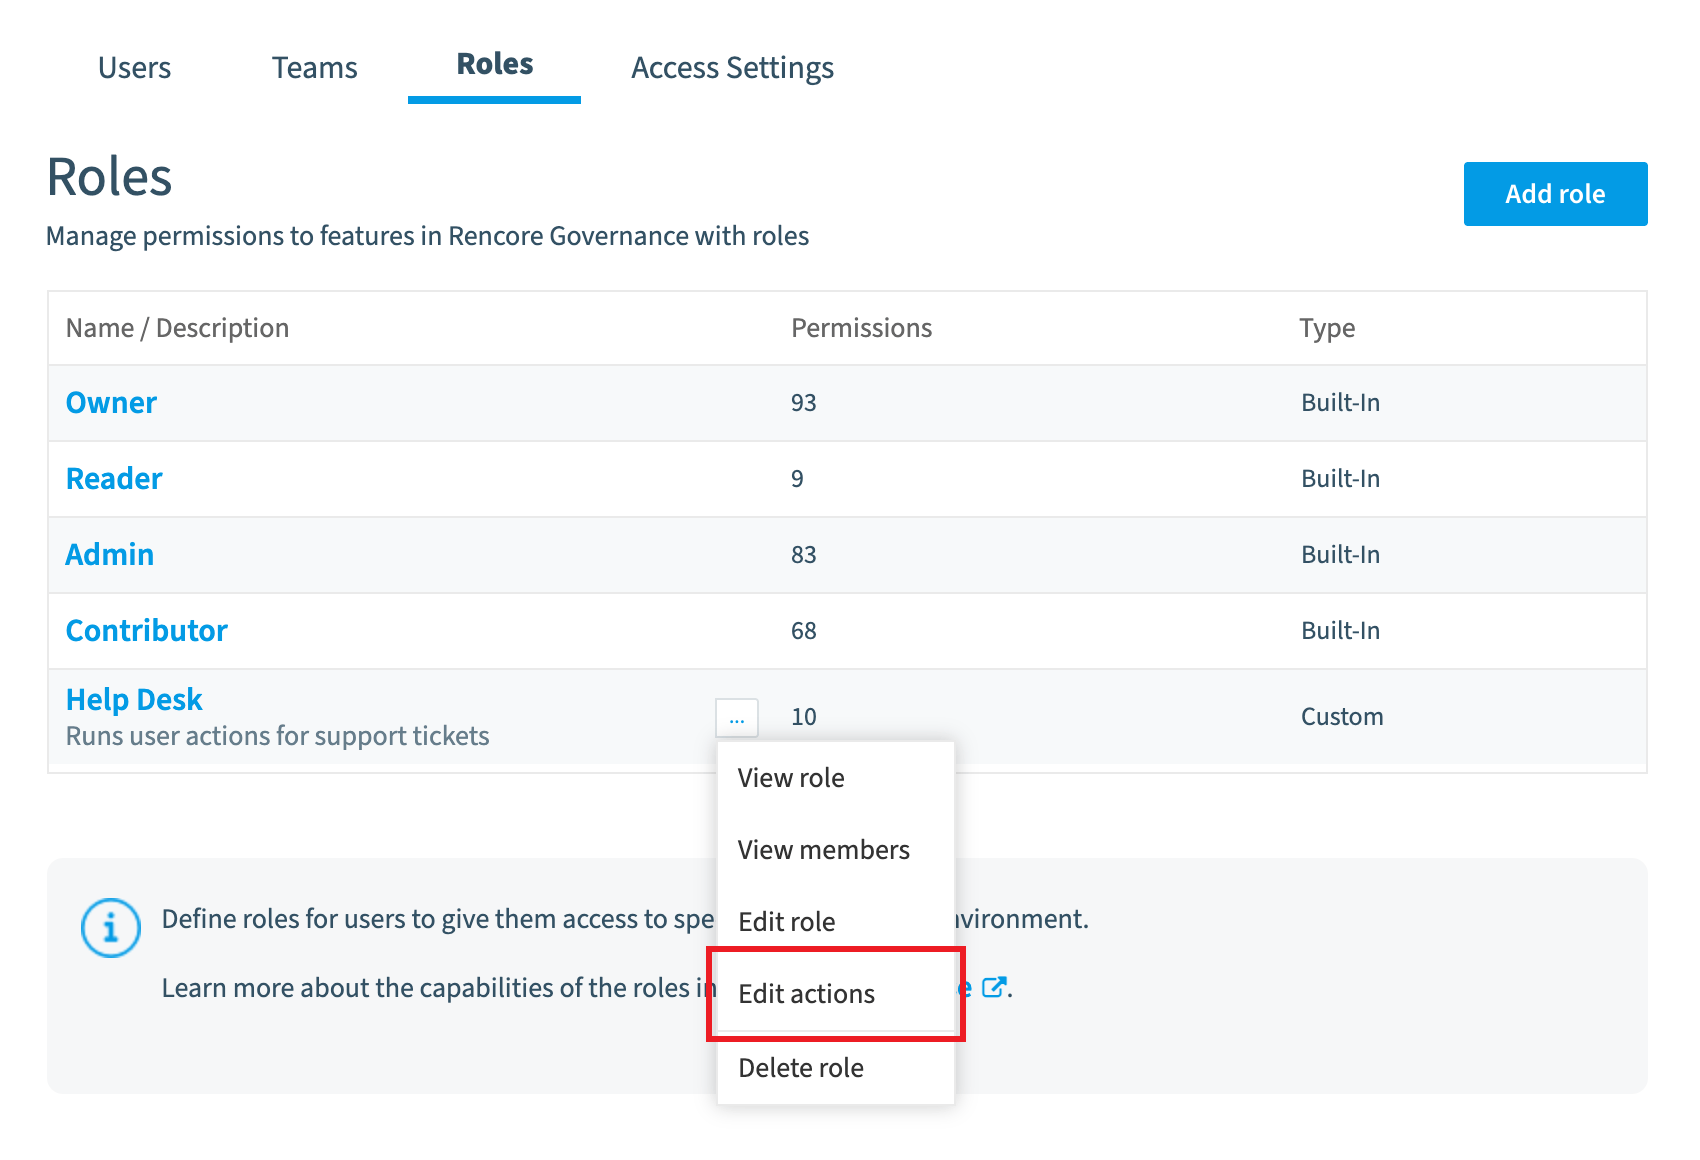The height and width of the screenshot is (1160, 1700).
Task: Click the Built-In type cell for Reader
Action: click(1341, 479)
